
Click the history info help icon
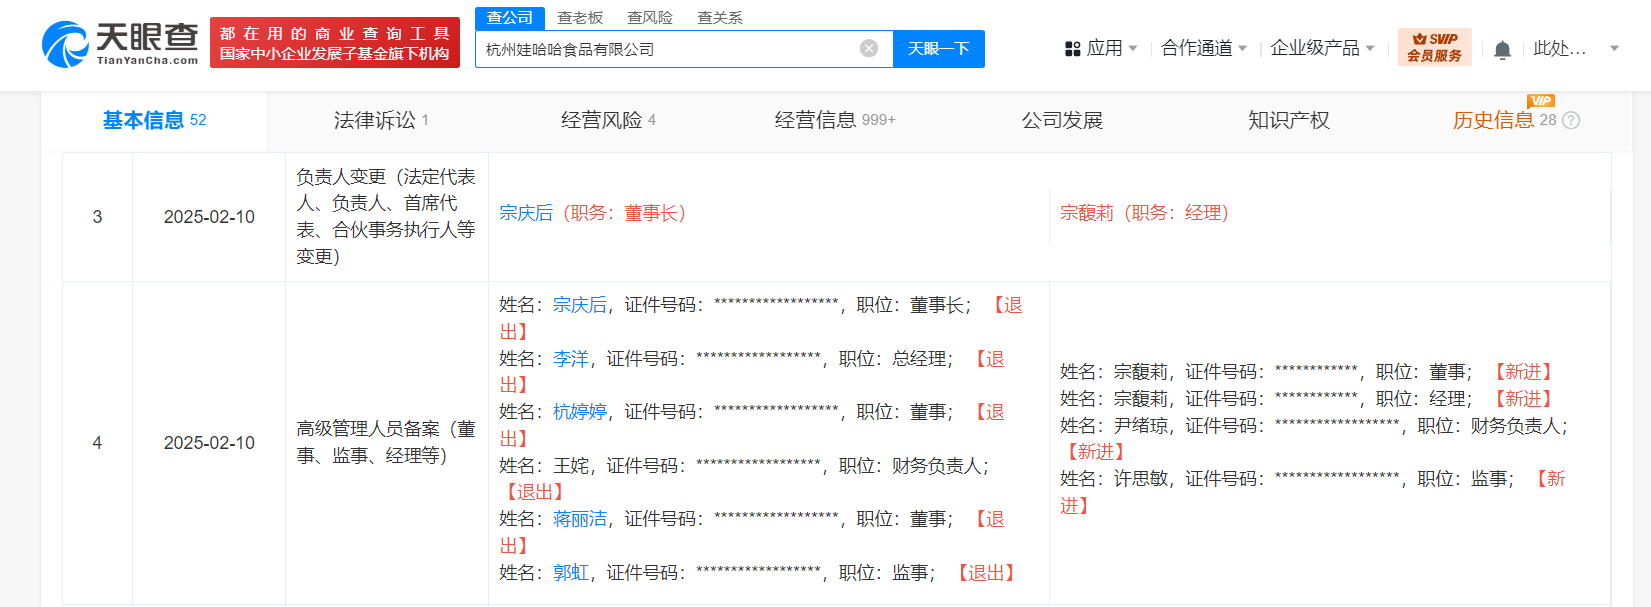click(1571, 121)
